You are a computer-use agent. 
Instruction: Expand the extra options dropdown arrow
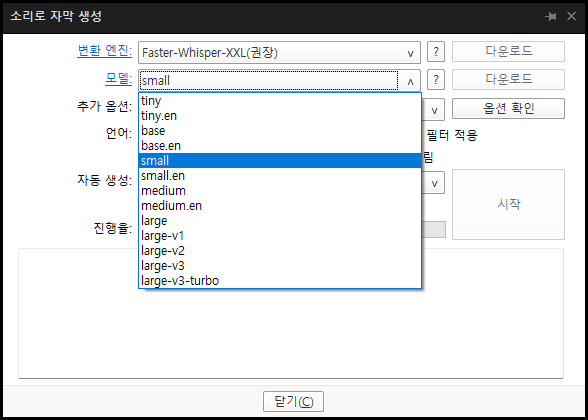coord(434,110)
